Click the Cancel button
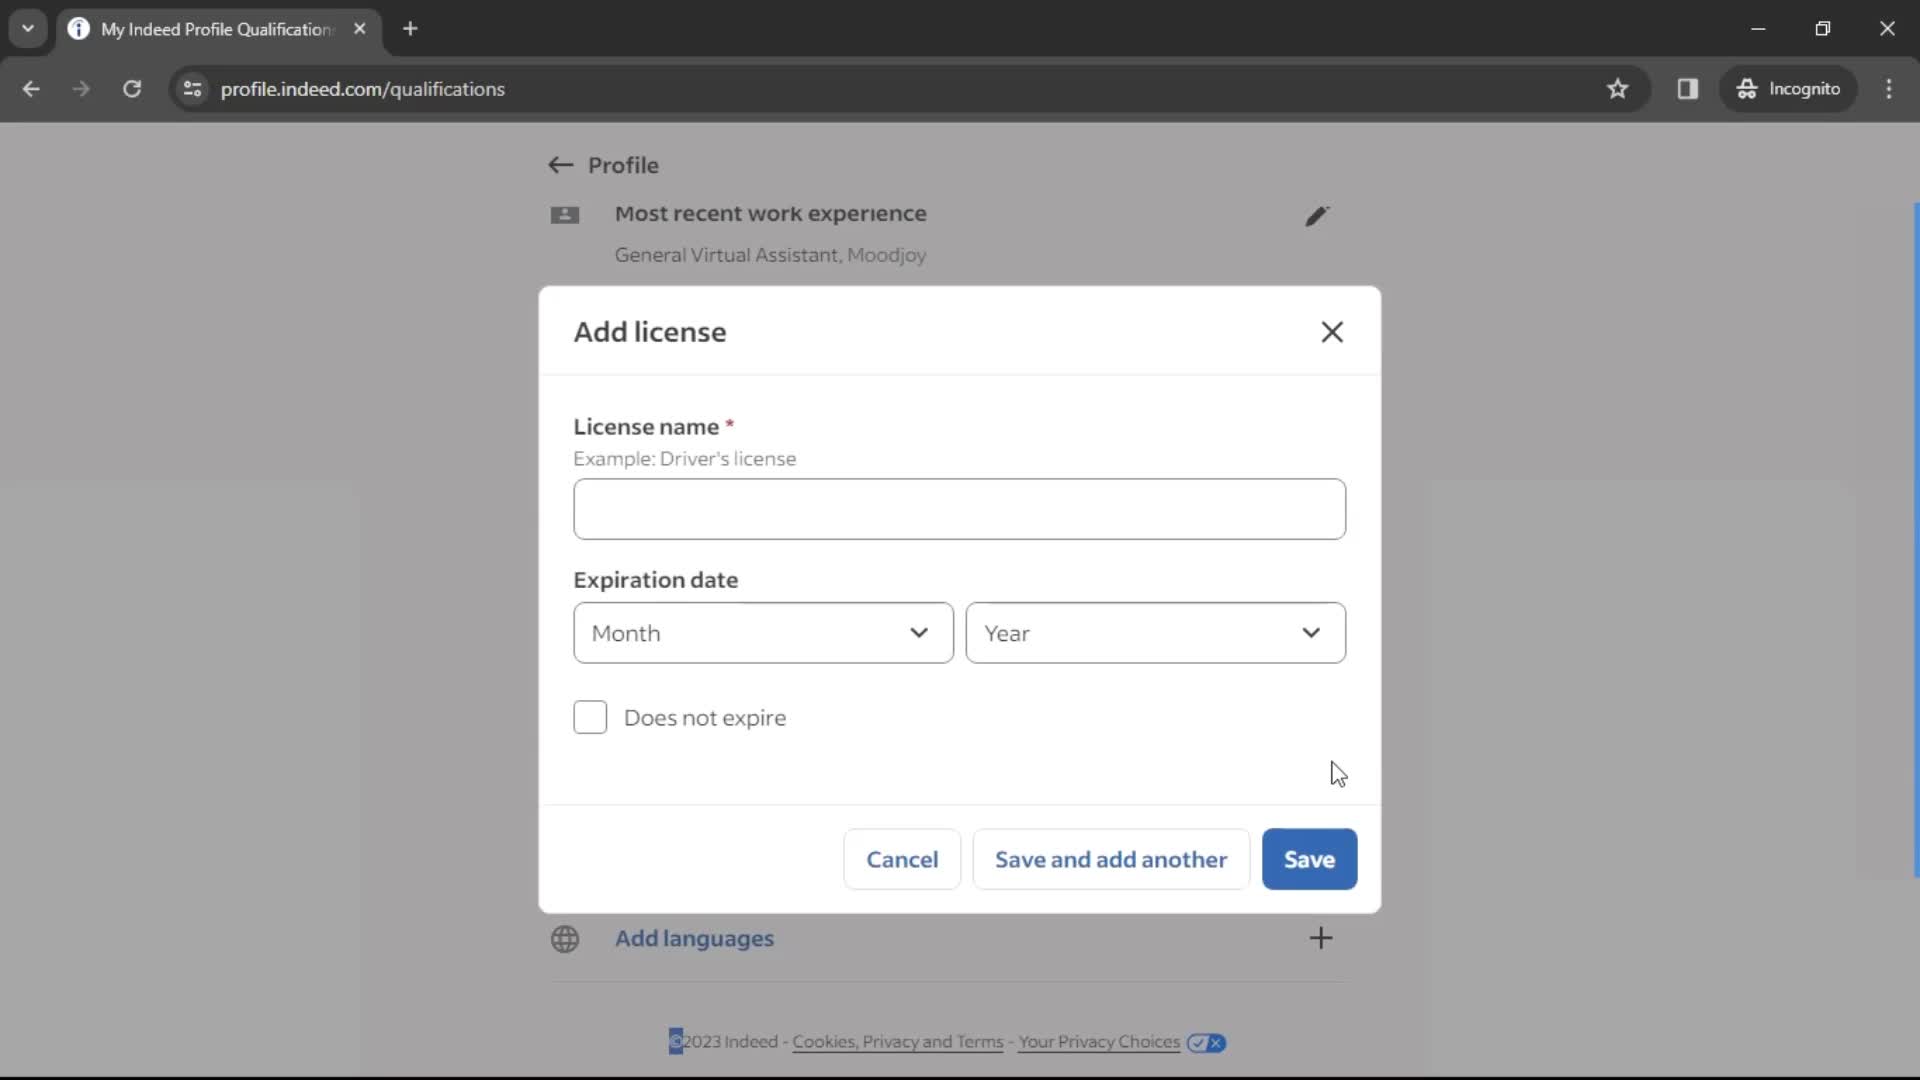 click(903, 860)
